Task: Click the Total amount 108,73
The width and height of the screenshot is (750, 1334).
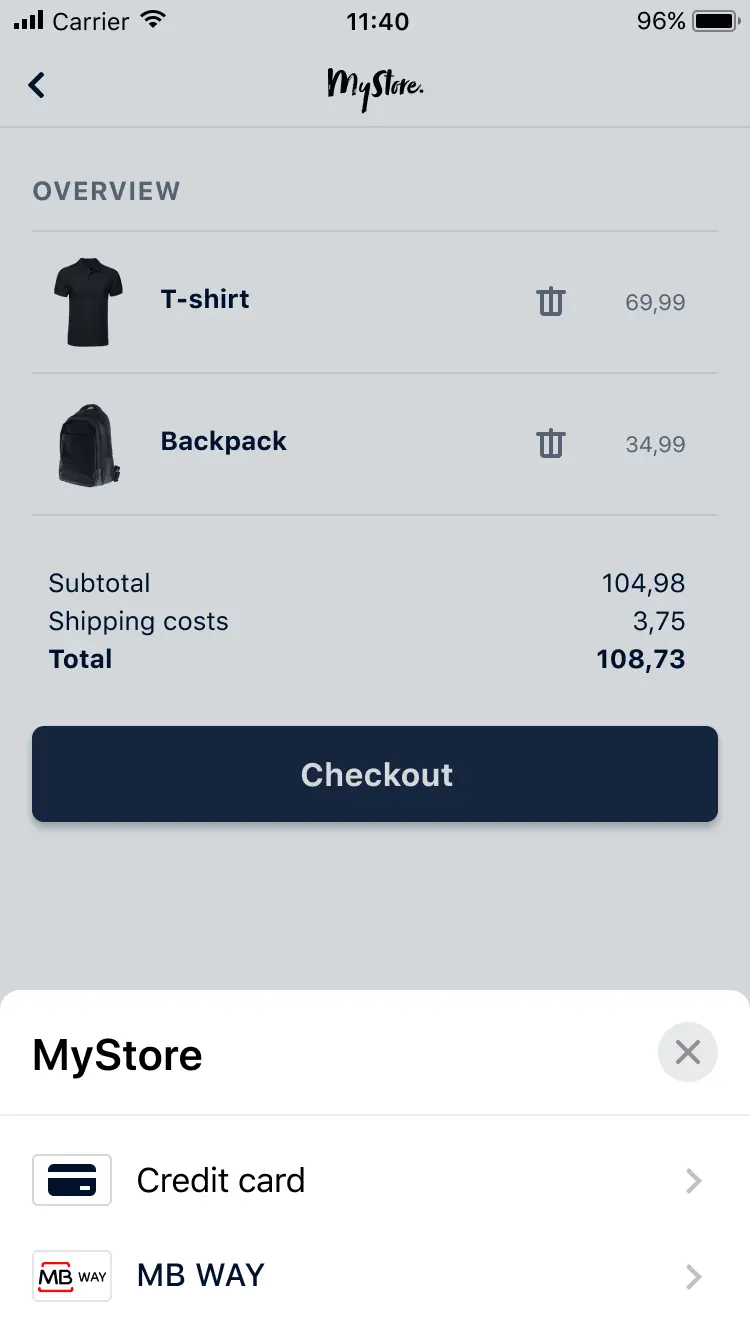Action: click(641, 658)
